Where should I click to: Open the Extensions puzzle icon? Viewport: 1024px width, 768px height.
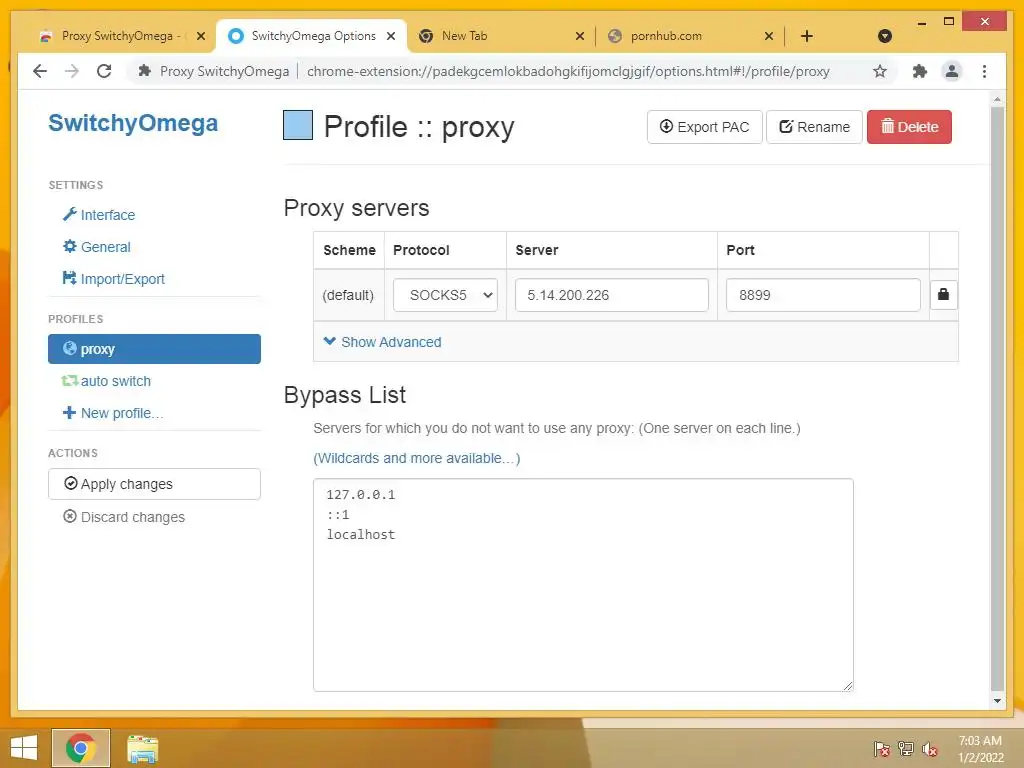click(x=920, y=71)
